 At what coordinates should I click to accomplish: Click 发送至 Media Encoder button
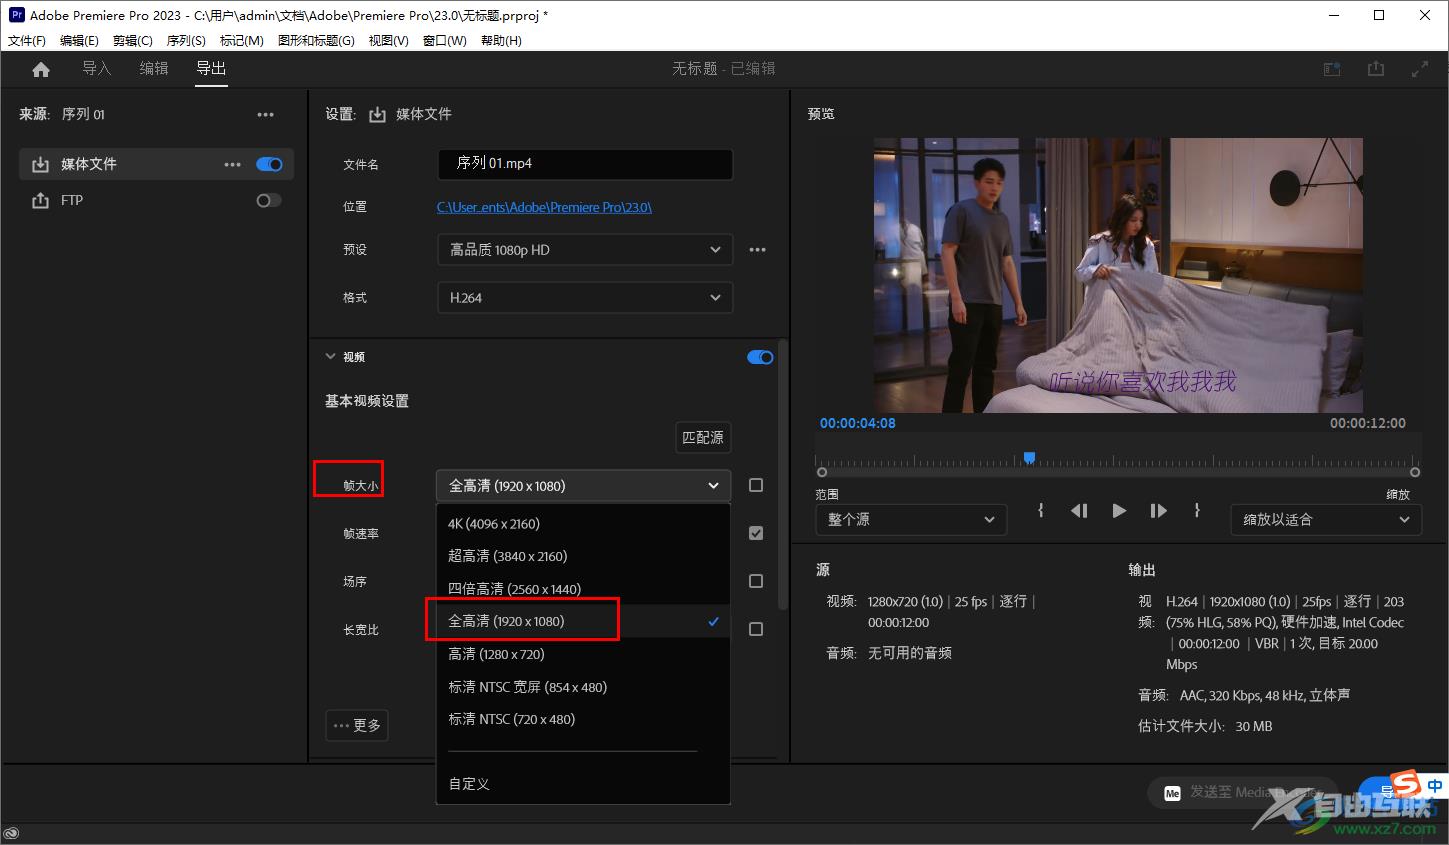pos(1242,792)
